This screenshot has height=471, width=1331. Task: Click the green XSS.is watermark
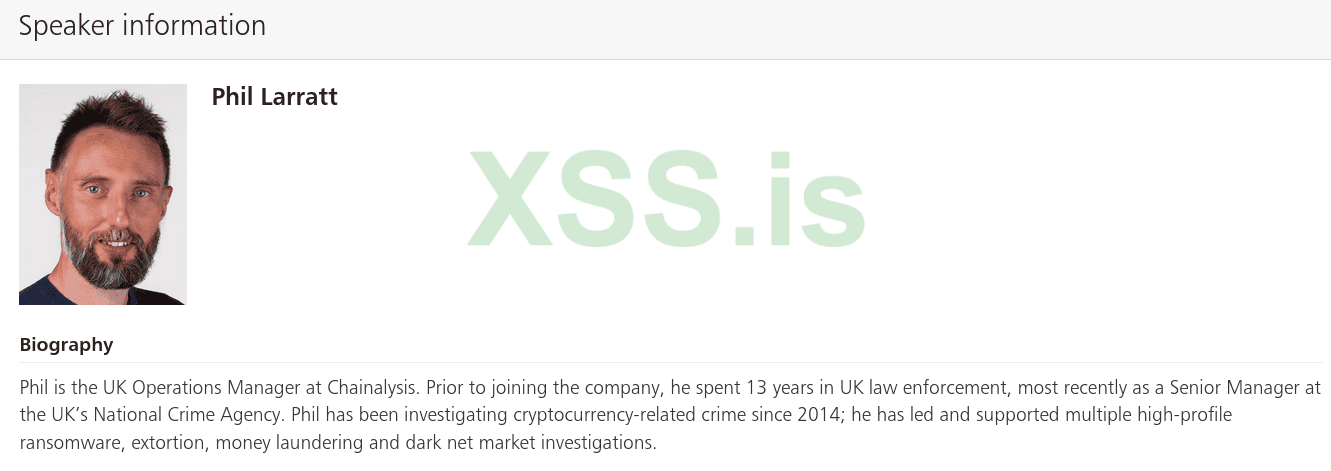(666, 200)
